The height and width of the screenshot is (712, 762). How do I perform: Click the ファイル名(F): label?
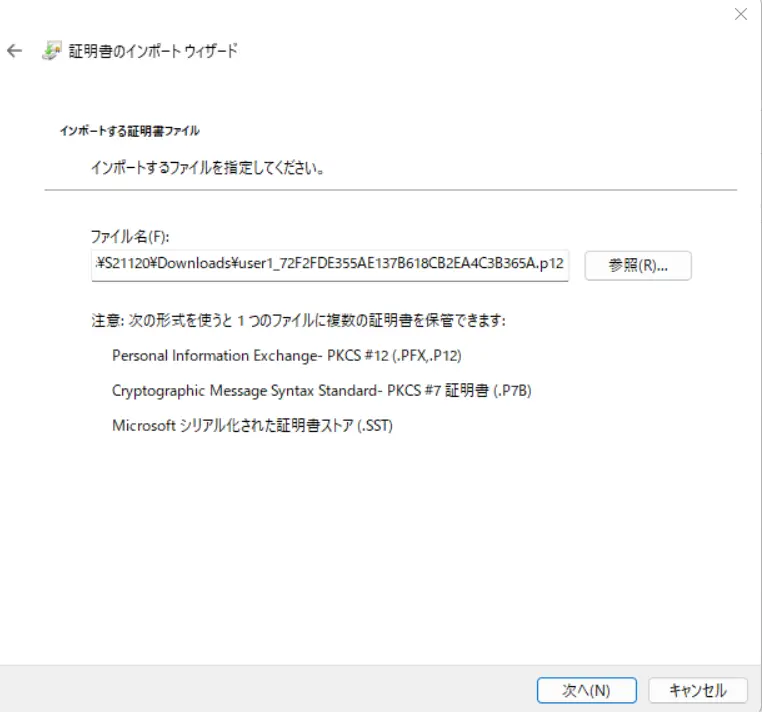pos(130,237)
